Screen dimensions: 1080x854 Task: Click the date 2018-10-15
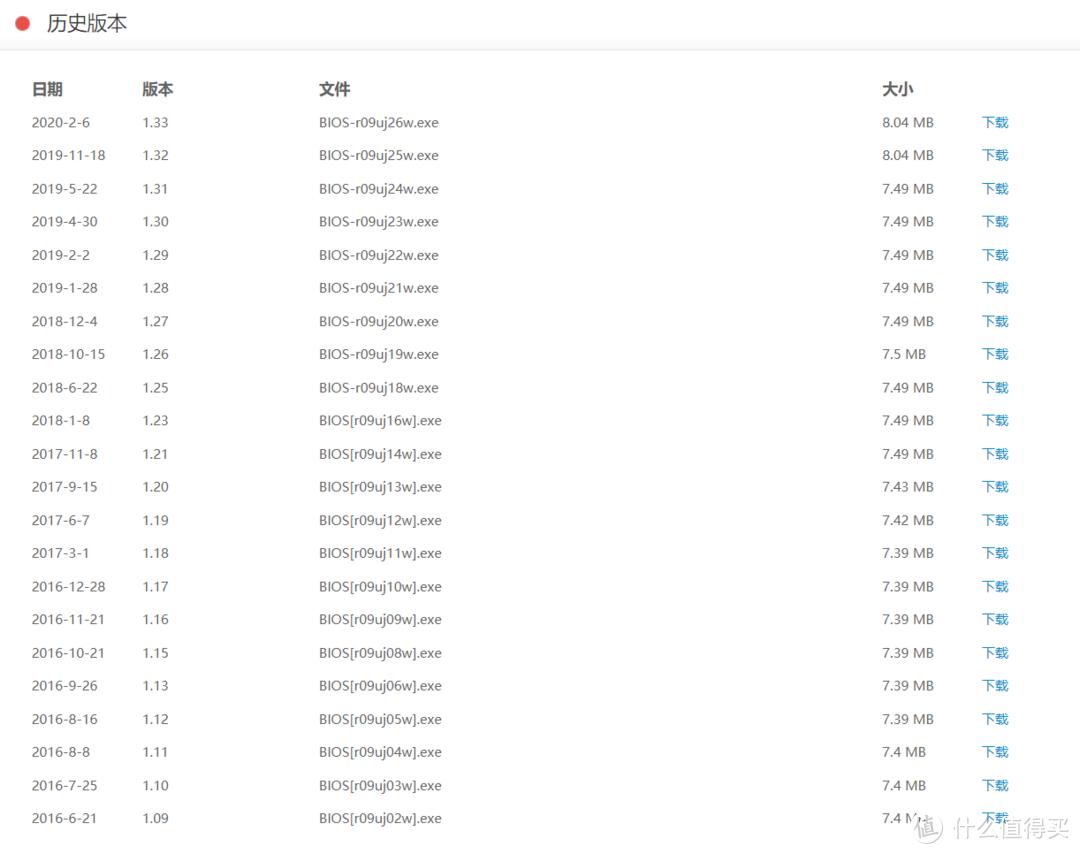click(x=68, y=355)
